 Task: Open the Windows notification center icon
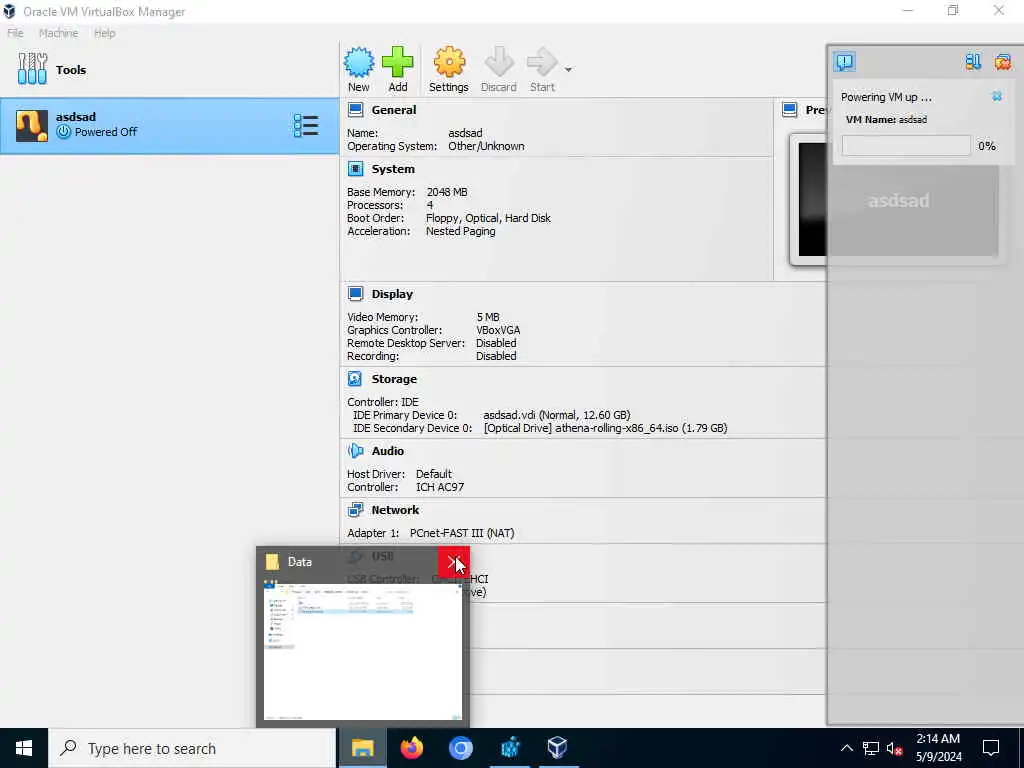991,748
